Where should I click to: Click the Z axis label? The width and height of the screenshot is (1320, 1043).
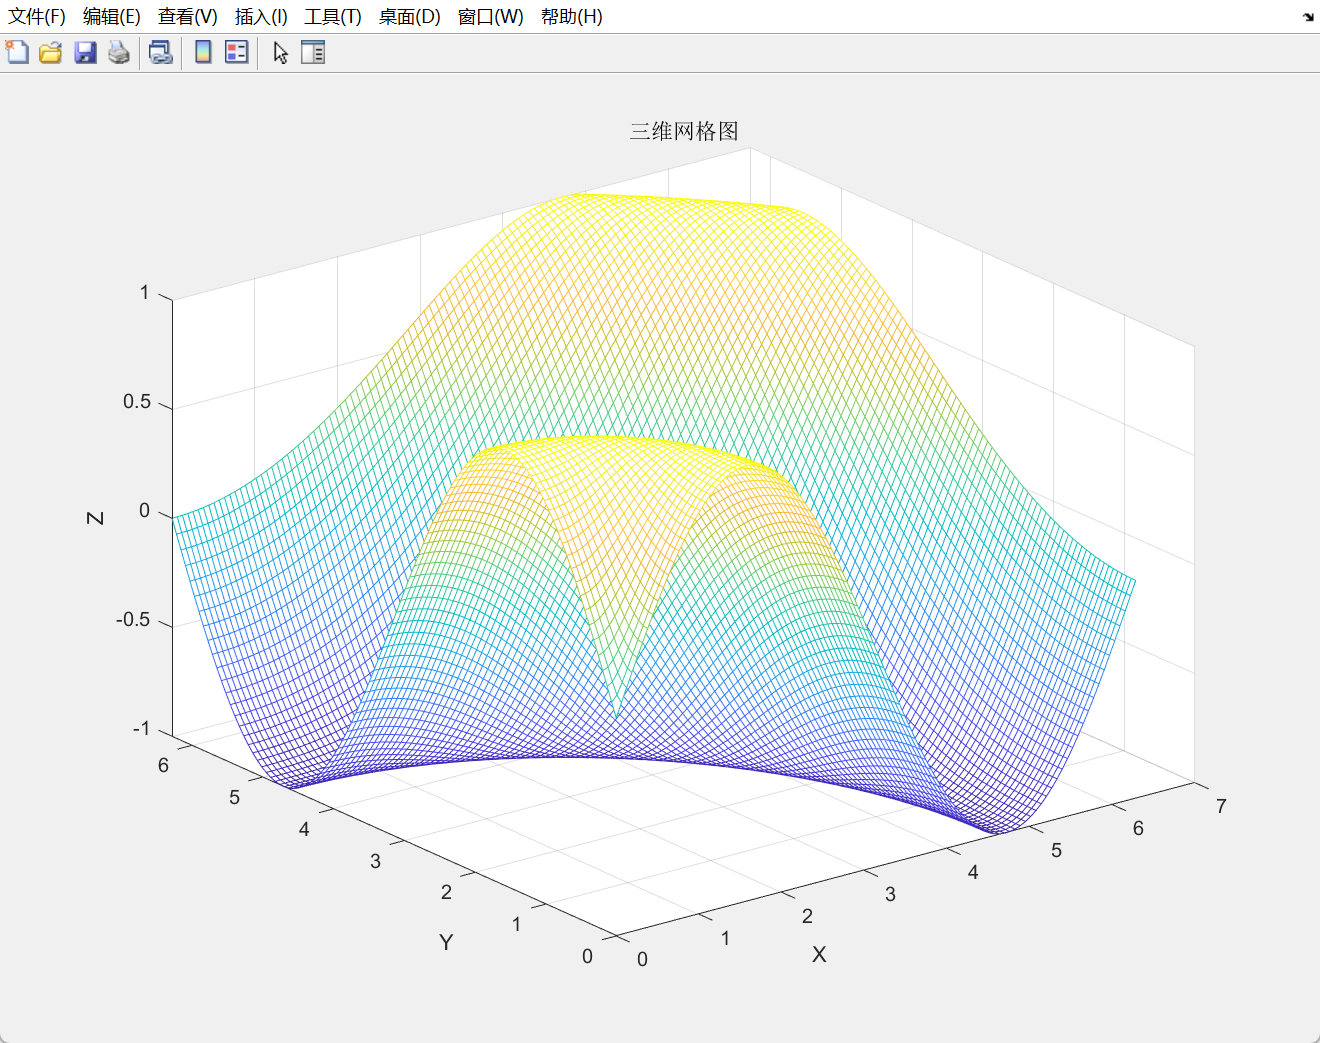(x=96, y=518)
